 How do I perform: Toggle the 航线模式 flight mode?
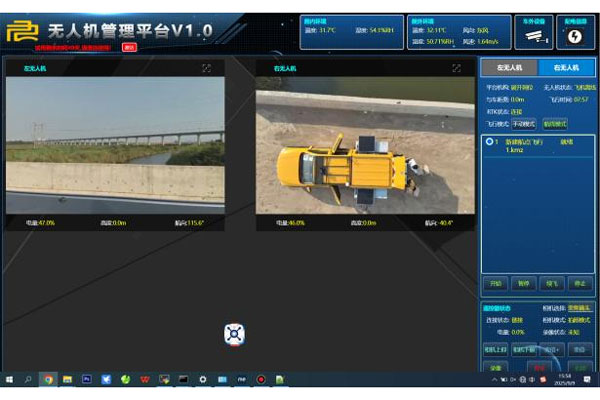555,123
